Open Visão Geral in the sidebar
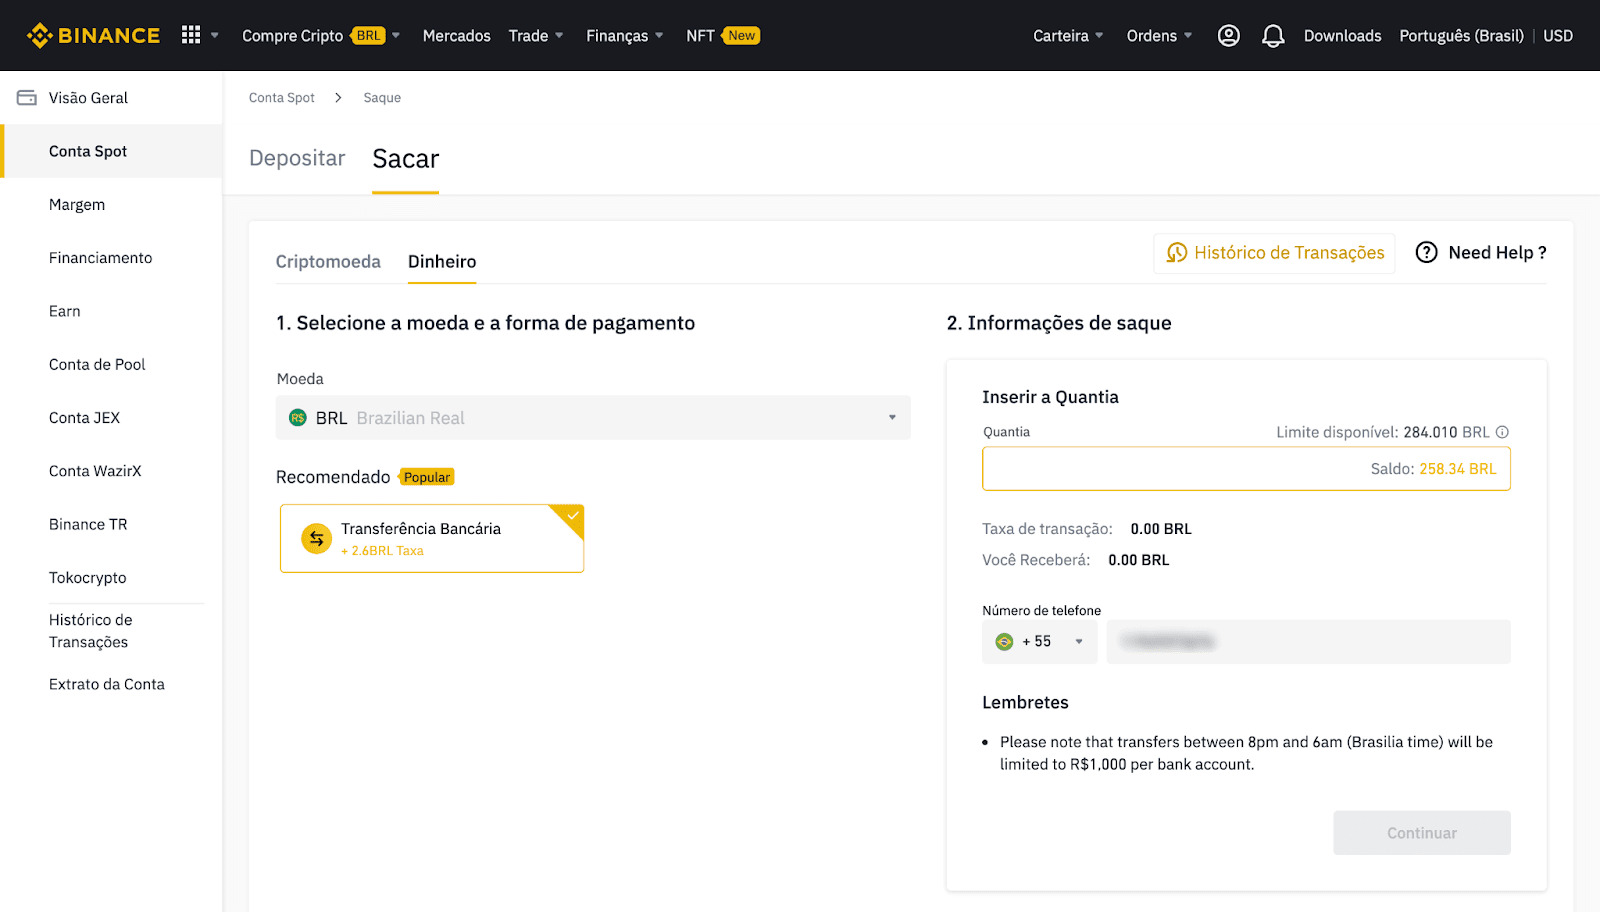 [x=88, y=98]
